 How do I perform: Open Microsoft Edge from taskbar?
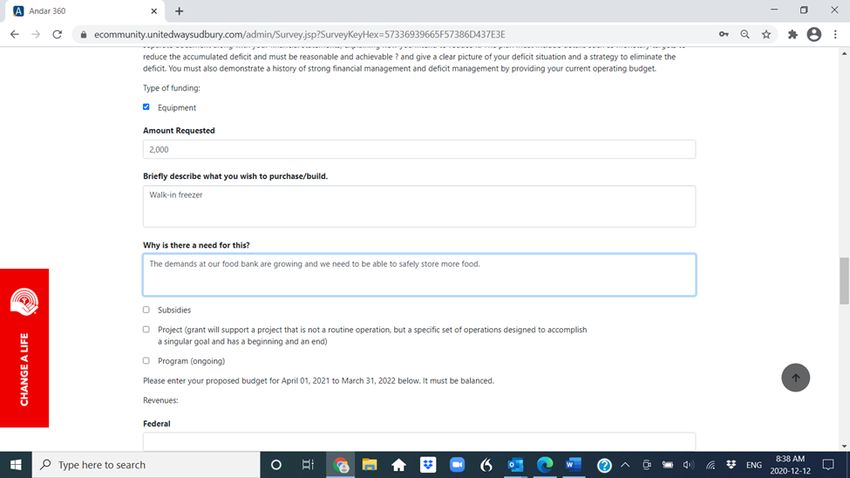pyautogui.click(x=545, y=464)
